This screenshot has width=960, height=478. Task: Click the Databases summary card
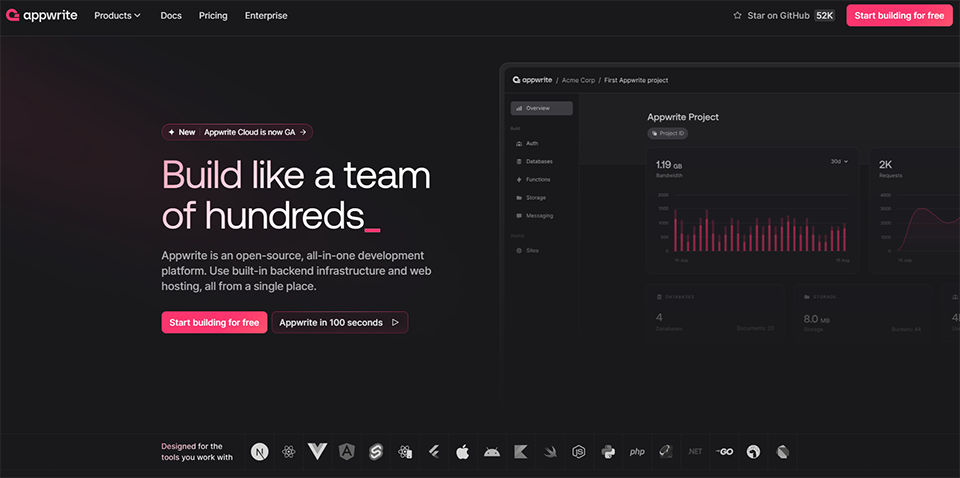(715, 312)
